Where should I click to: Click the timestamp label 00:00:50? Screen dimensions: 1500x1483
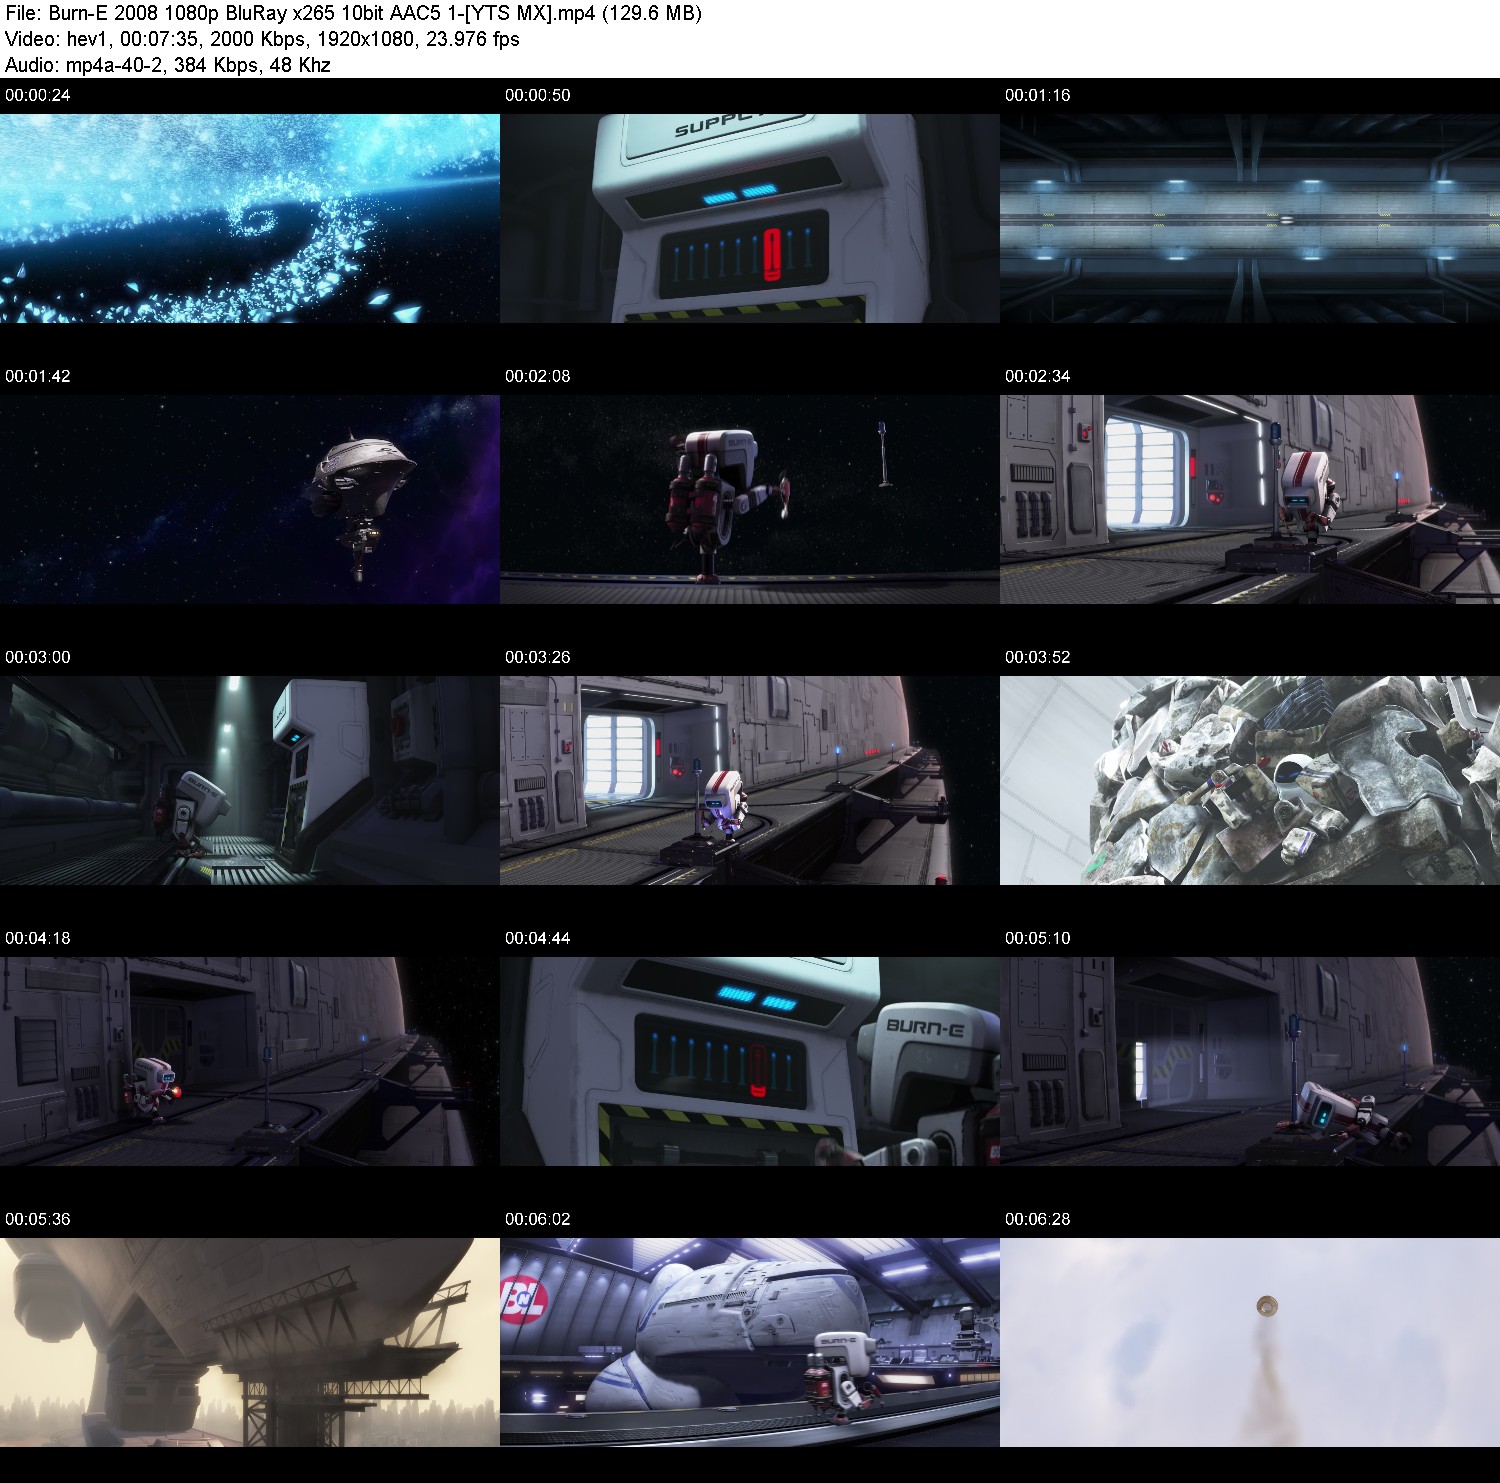point(538,95)
